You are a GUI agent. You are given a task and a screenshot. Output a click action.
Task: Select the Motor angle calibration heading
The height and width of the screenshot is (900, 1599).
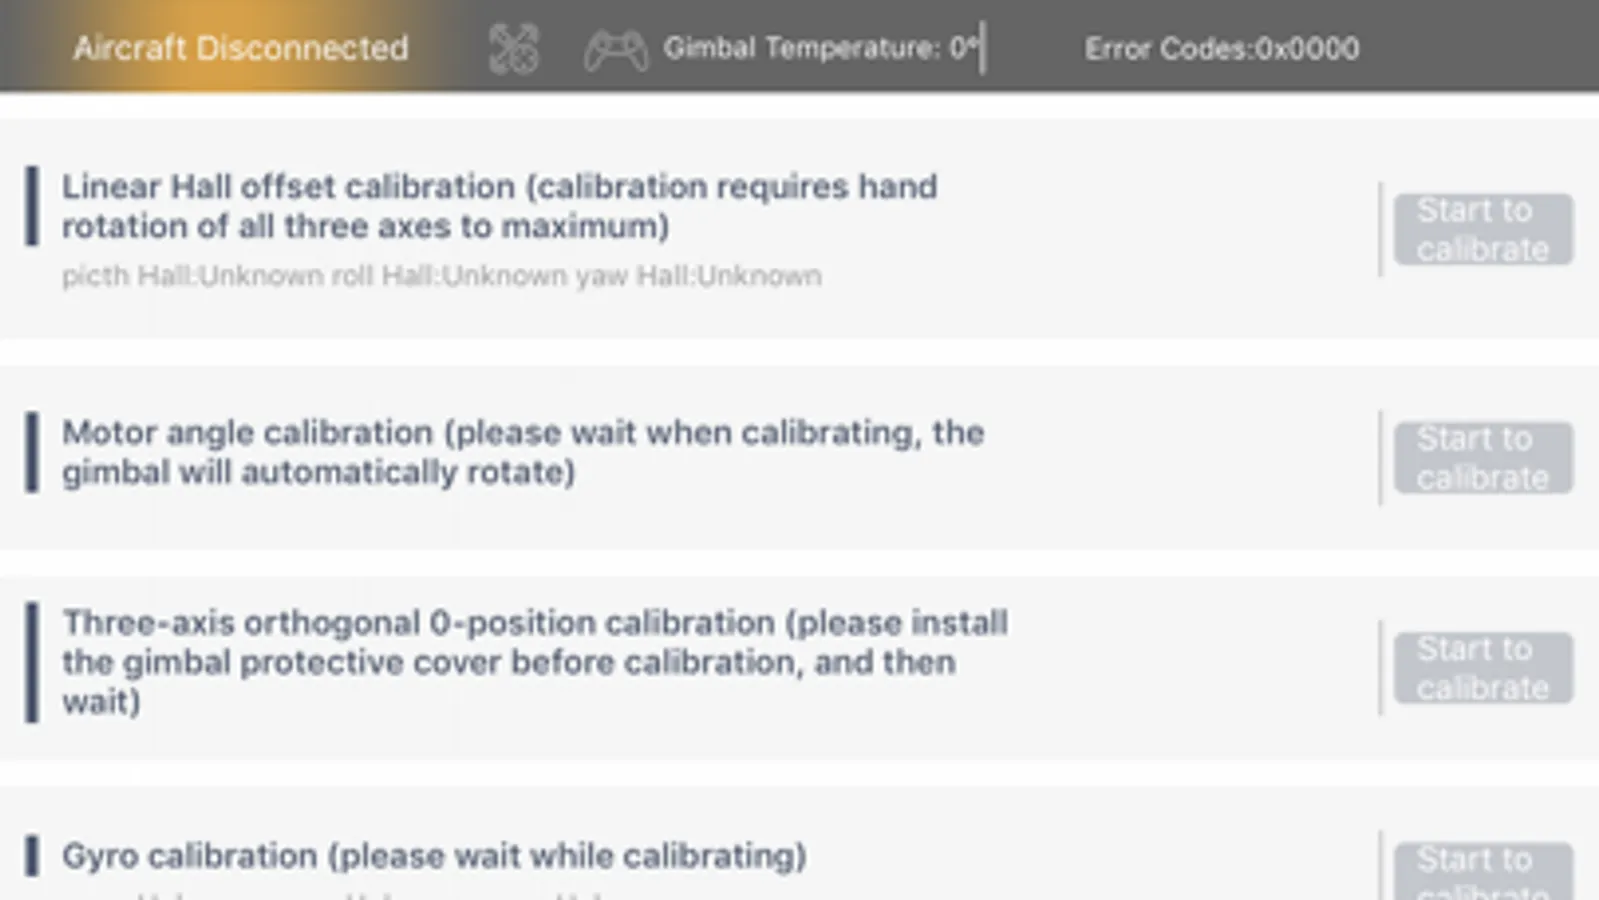click(x=522, y=452)
